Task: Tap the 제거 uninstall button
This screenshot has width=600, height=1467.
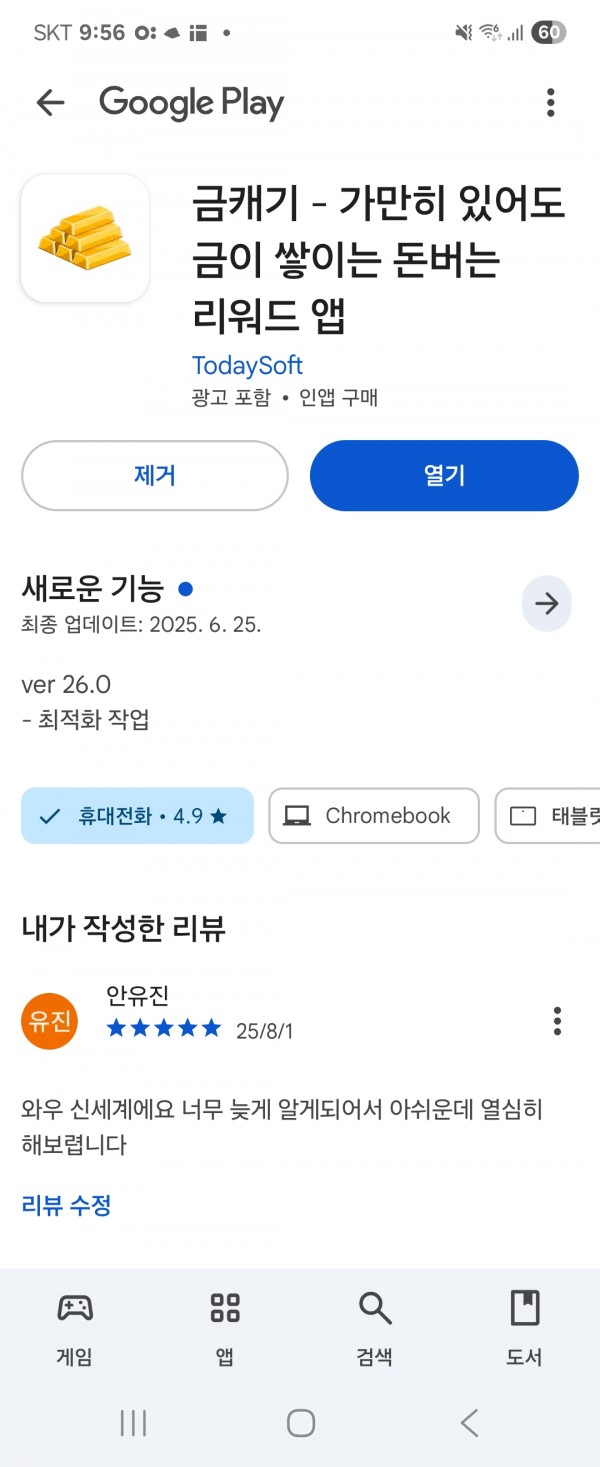Action: 155,475
